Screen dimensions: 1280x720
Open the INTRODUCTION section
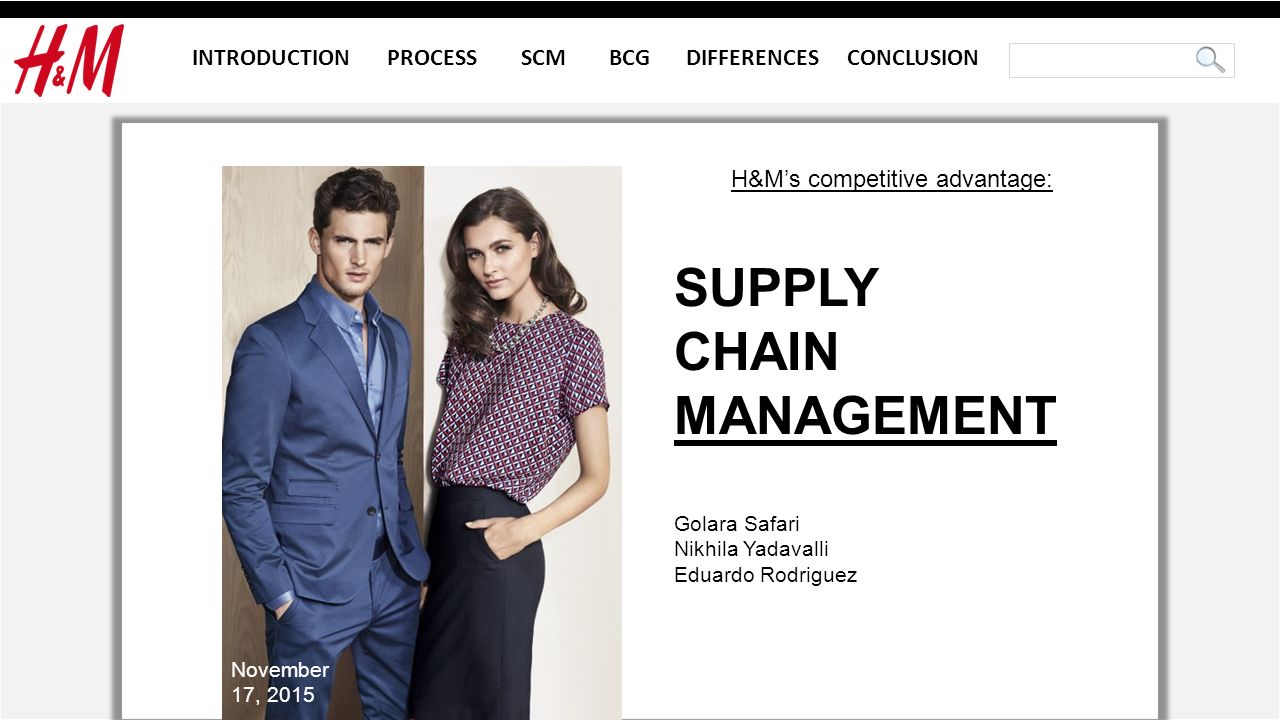click(271, 58)
